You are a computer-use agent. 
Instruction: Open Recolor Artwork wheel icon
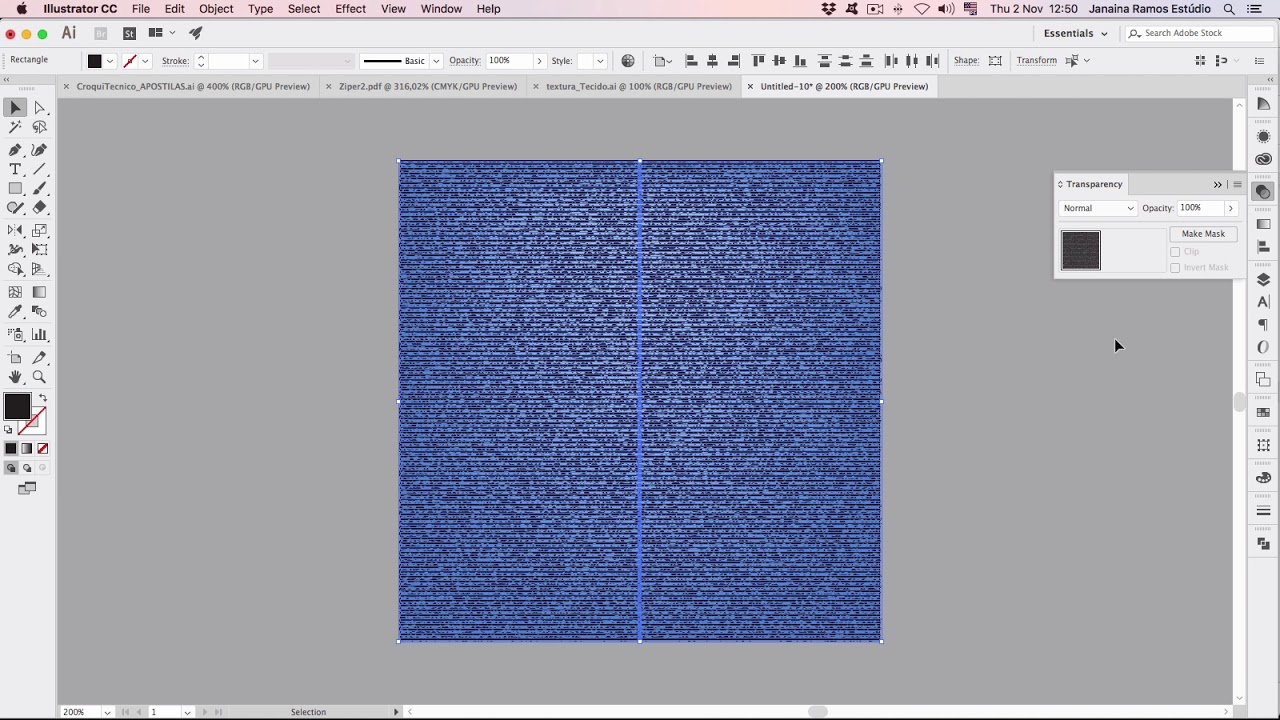tap(628, 60)
